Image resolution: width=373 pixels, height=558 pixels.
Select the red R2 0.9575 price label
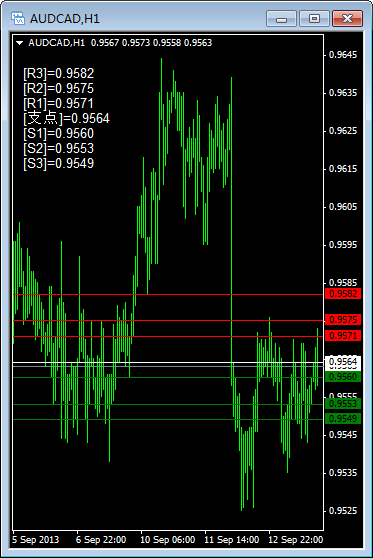coord(343,320)
